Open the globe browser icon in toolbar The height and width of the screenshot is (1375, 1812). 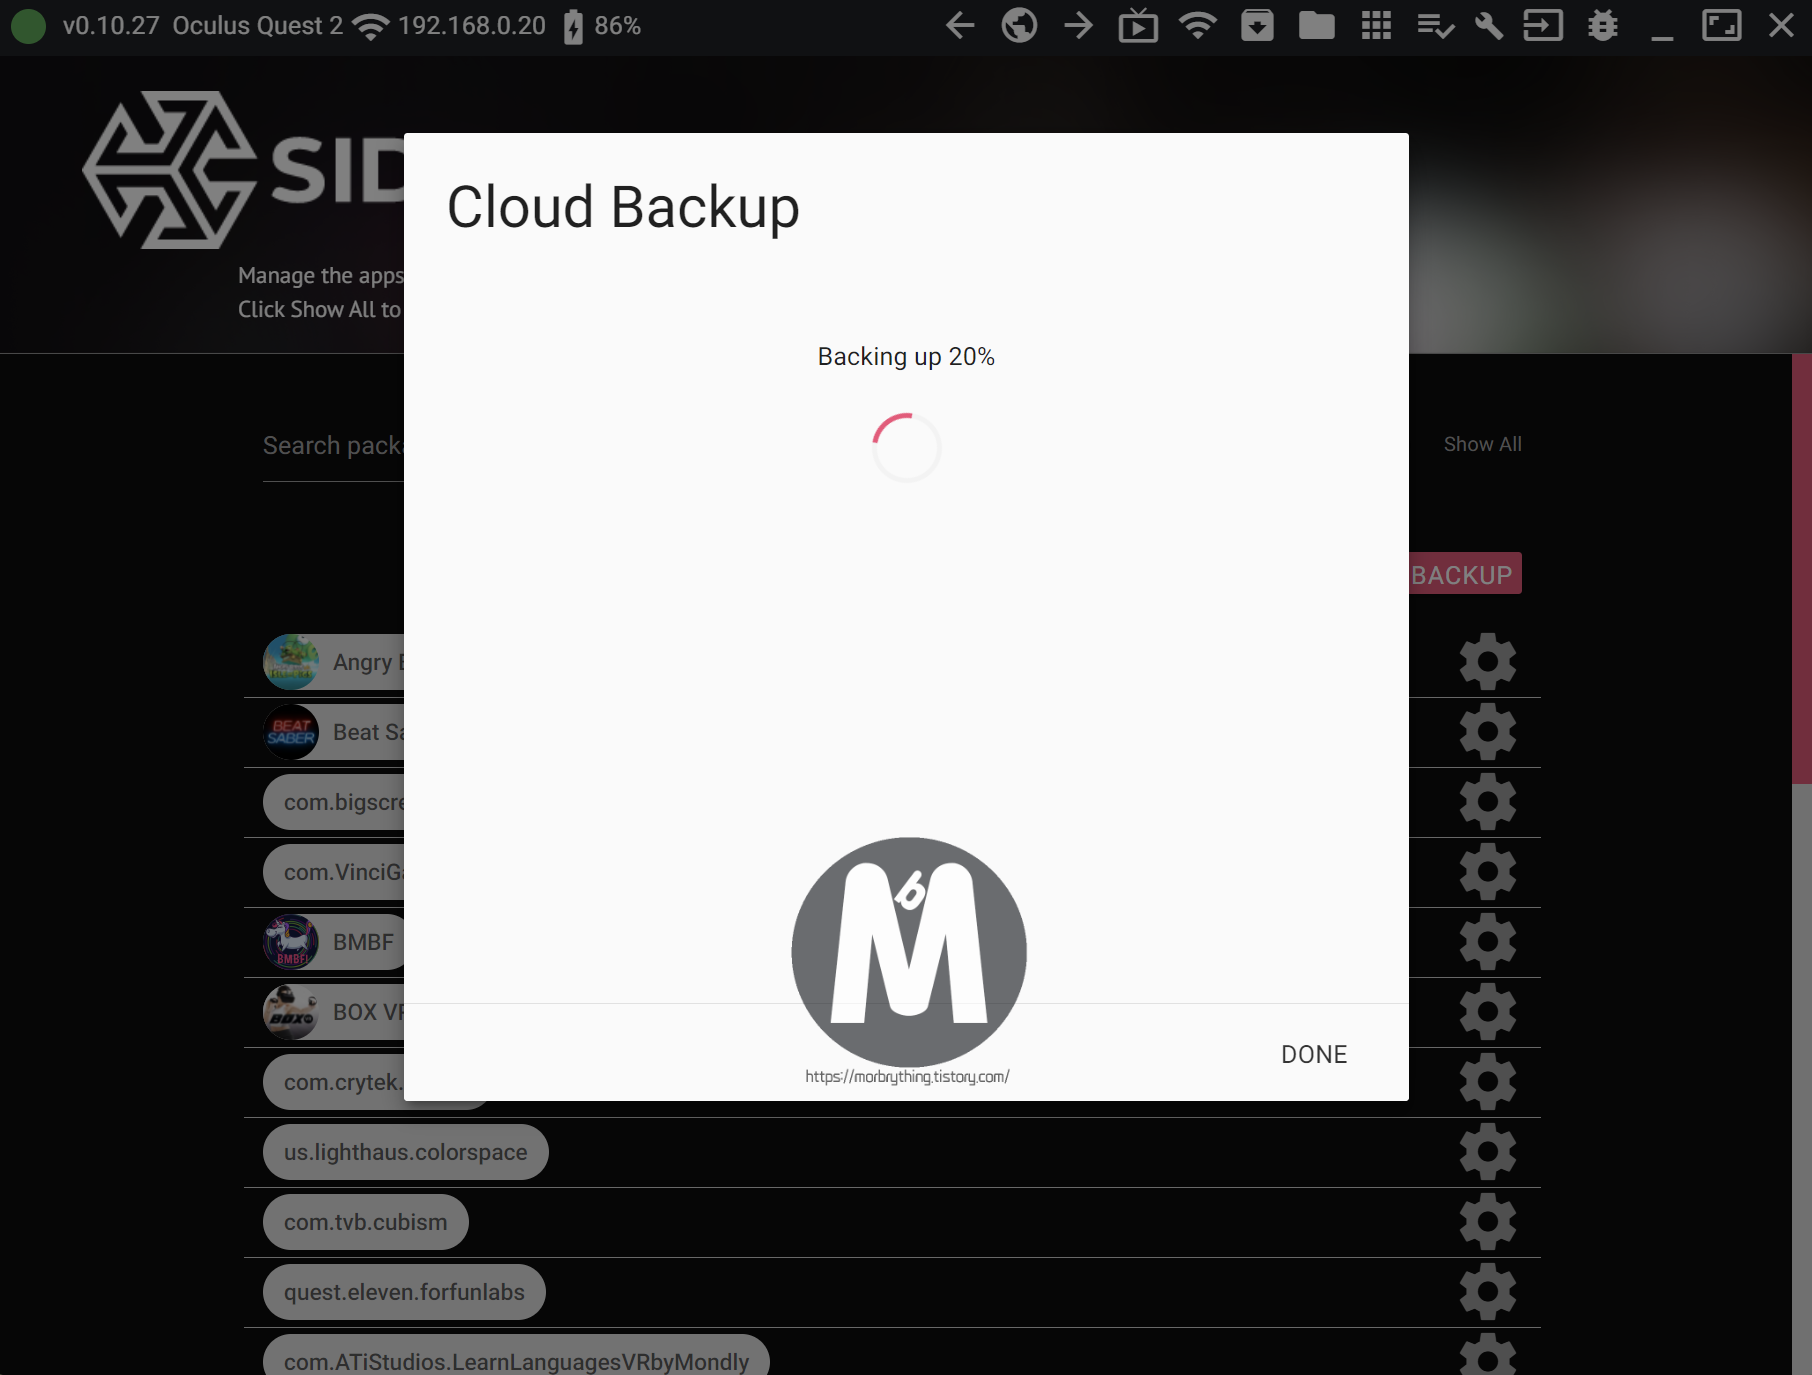click(1019, 26)
